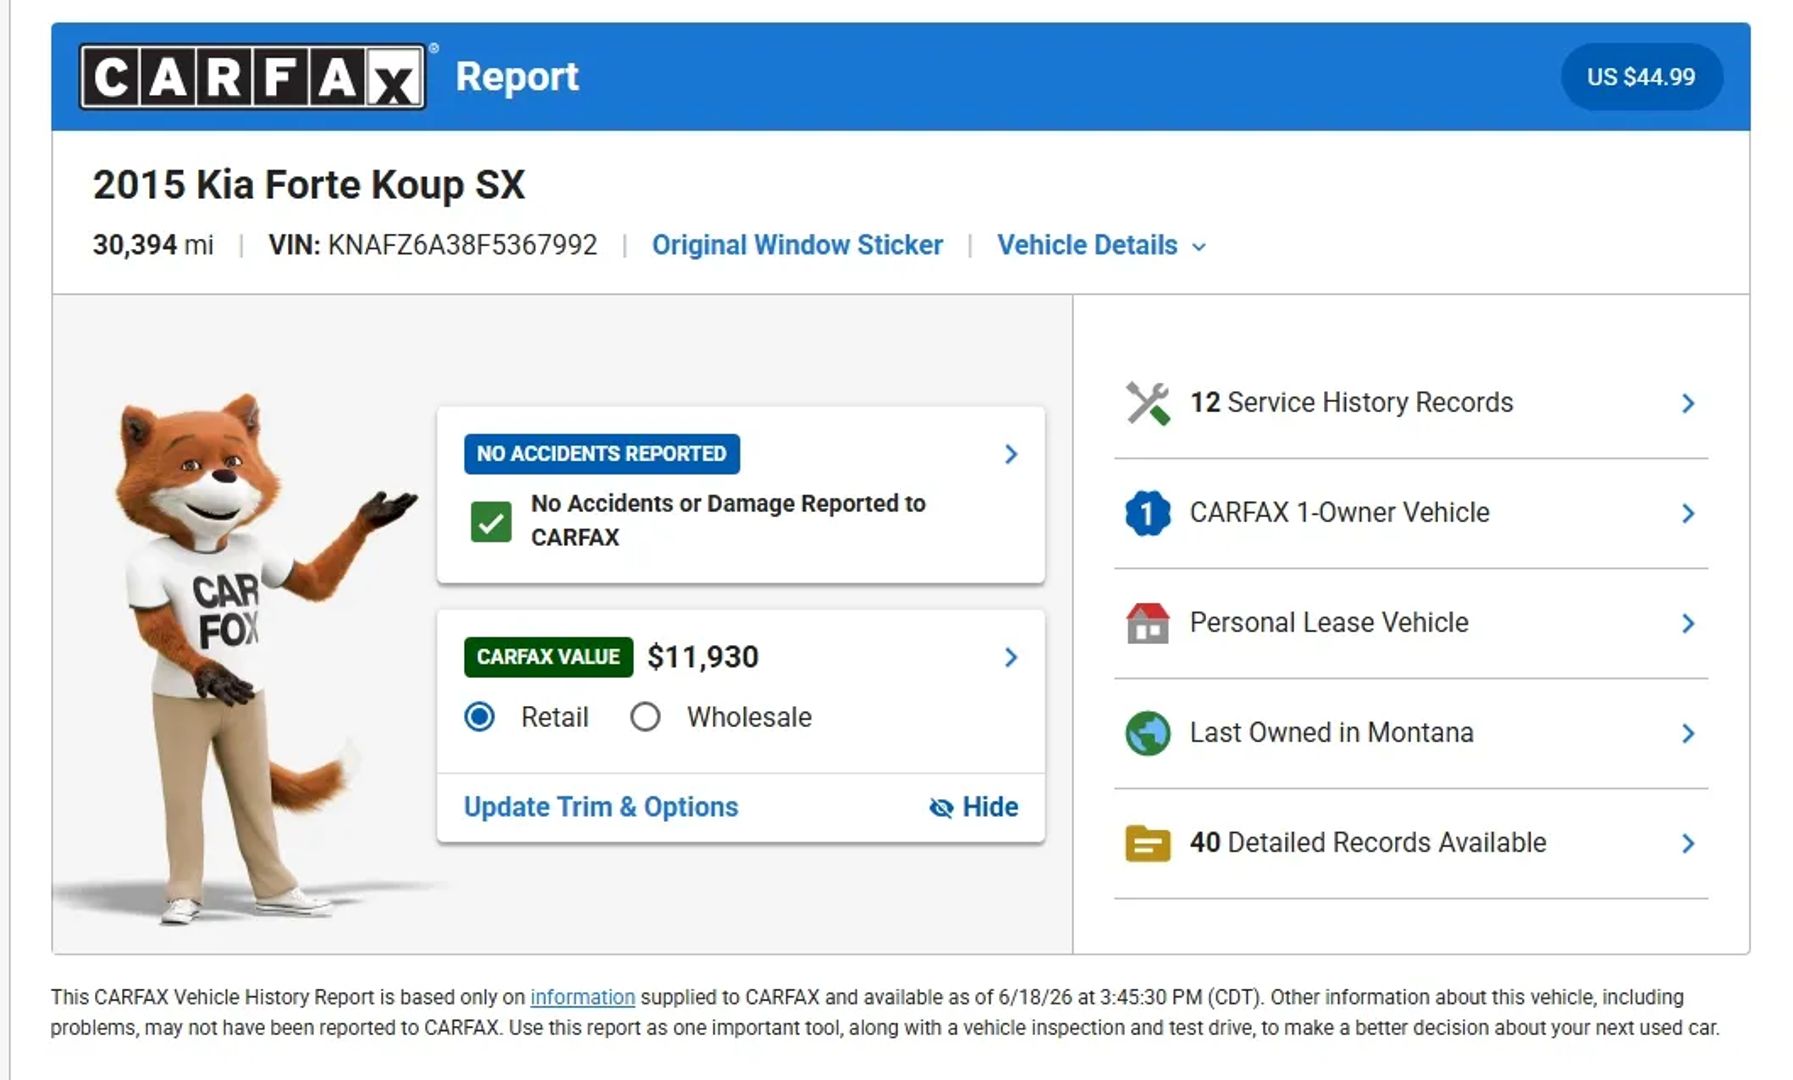Select the Wholesale value radio button

click(645, 717)
